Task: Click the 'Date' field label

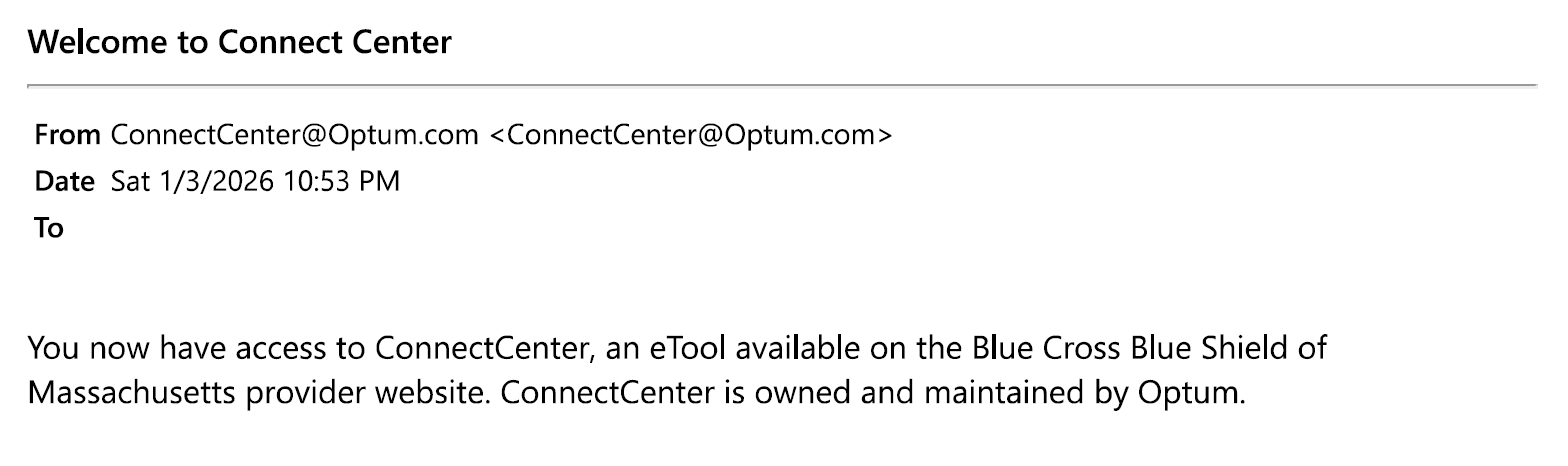Action: tap(65, 182)
